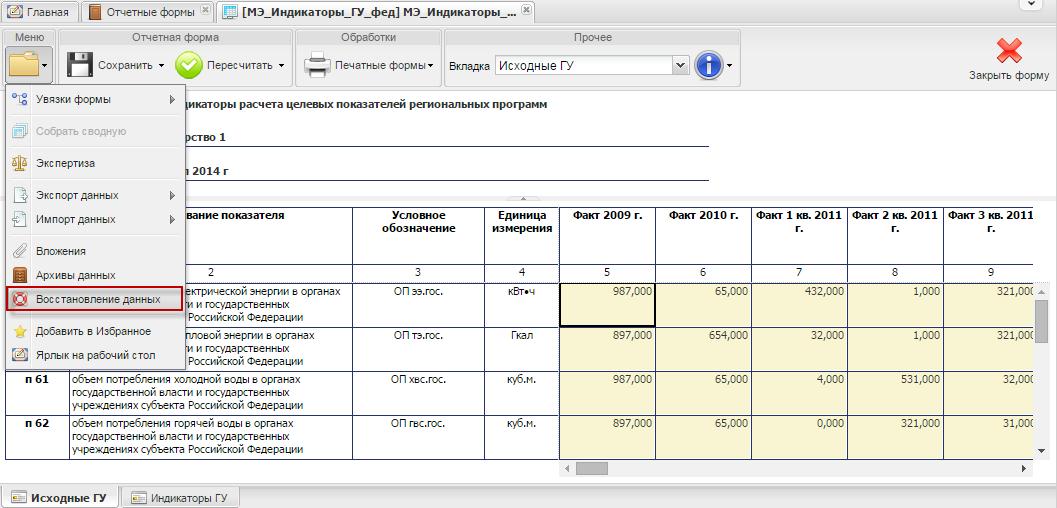Click the lifebuoy Восстановление данных icon
Image resolution: width=1057 pixels, height=508 pixels.
click(x=20, y=299)
